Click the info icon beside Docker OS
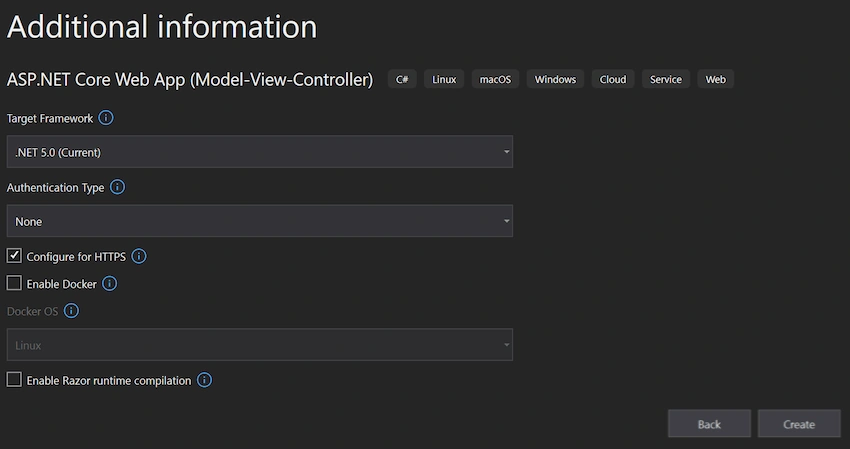 click(71, 311)
